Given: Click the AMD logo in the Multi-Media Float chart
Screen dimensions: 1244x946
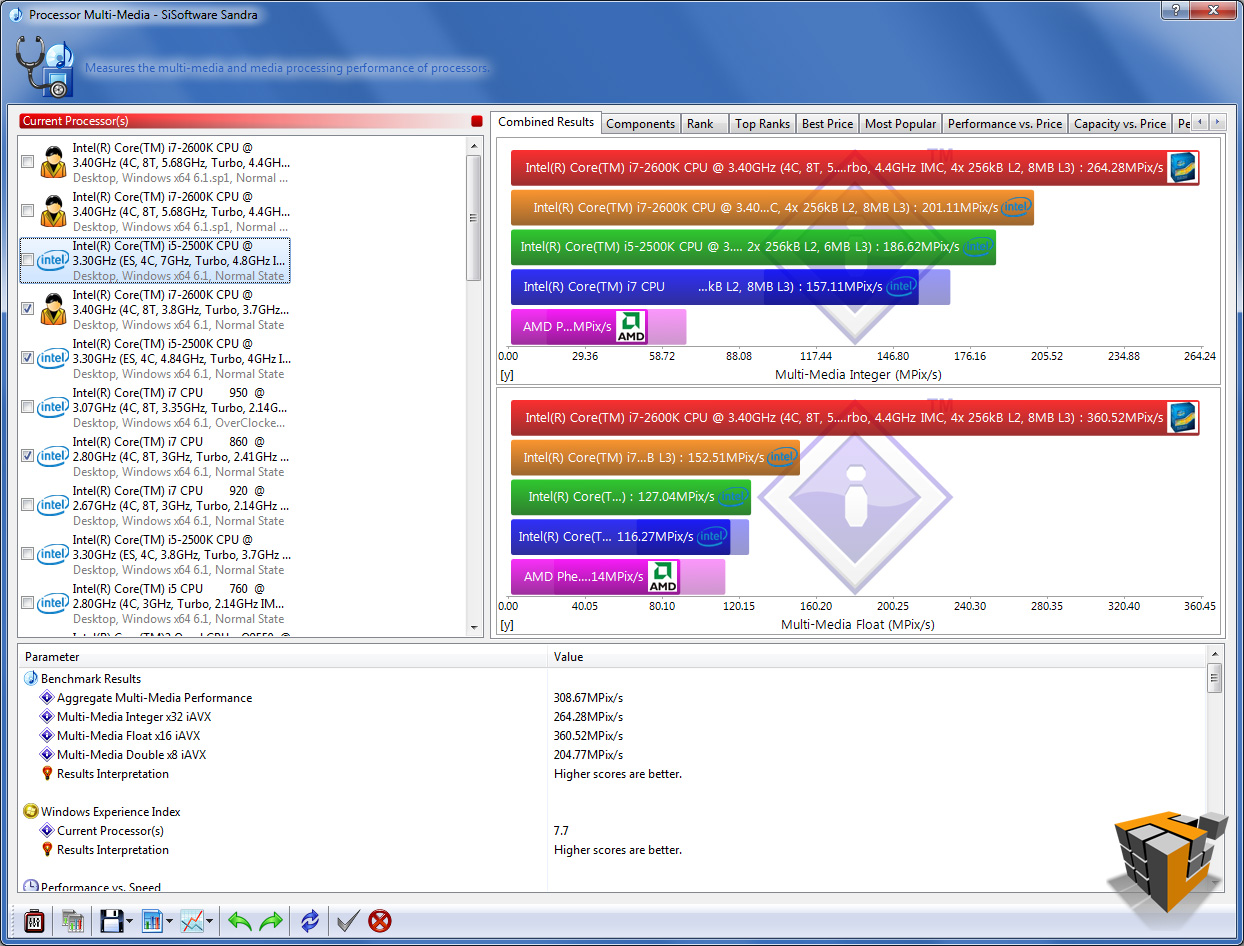Looking at the screenshot, I should (663, 576).
